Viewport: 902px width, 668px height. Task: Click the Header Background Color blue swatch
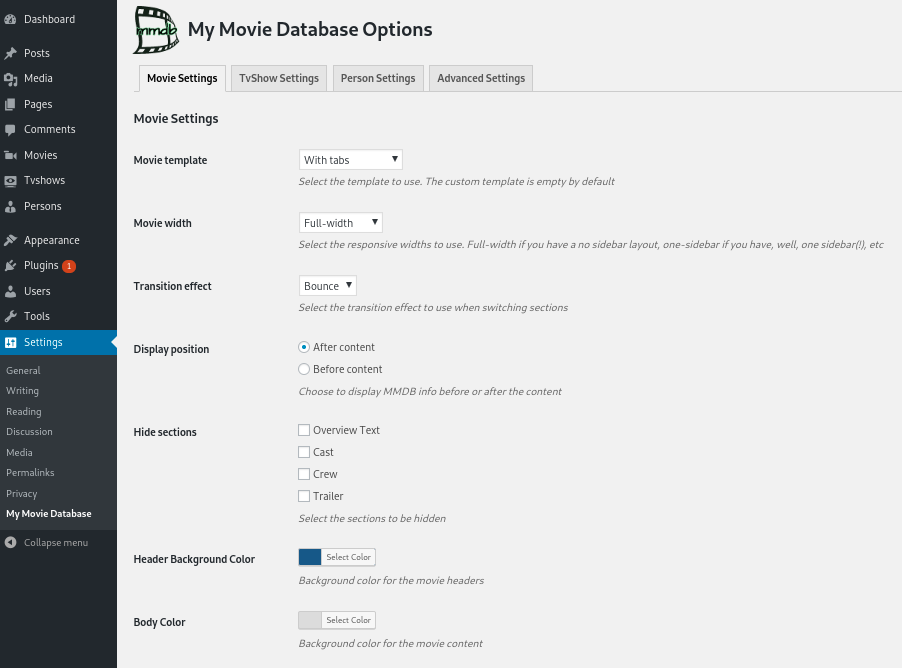(x=310, y=557)
